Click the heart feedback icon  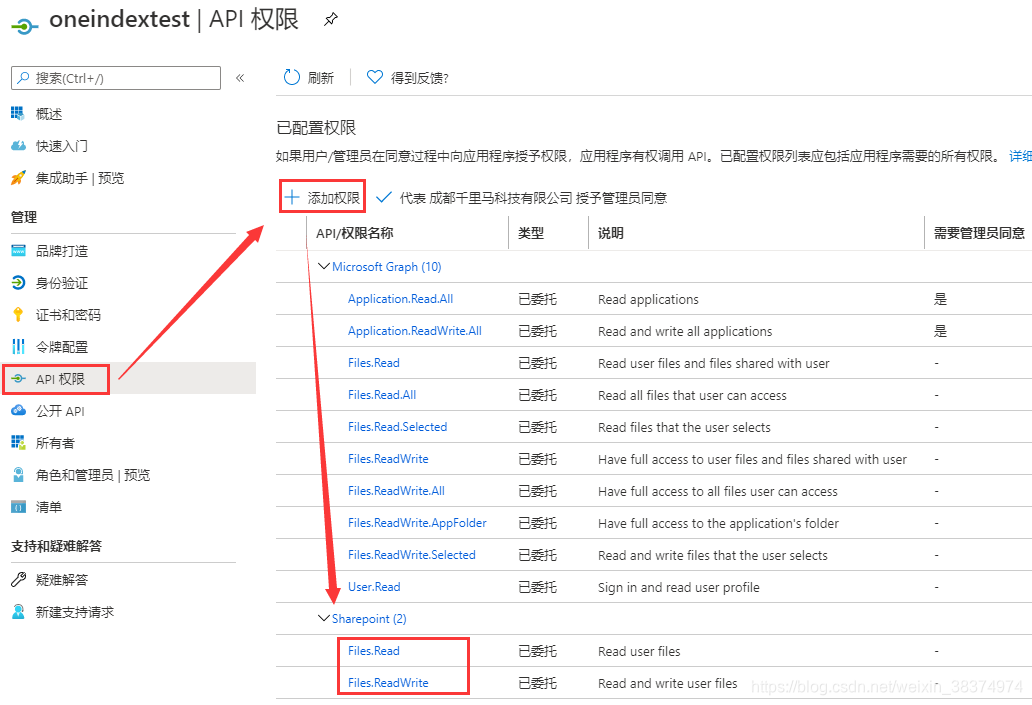374,77
